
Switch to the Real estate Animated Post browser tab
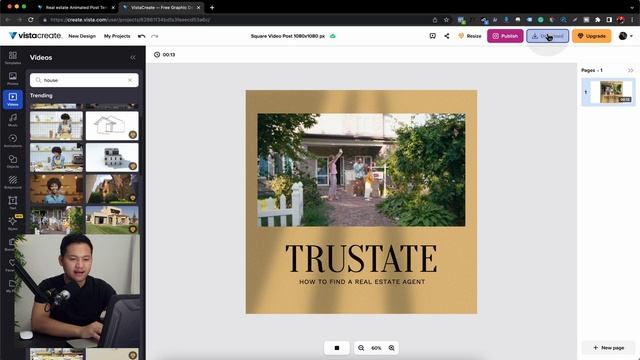pyautogui.click(x=76, y=7)
